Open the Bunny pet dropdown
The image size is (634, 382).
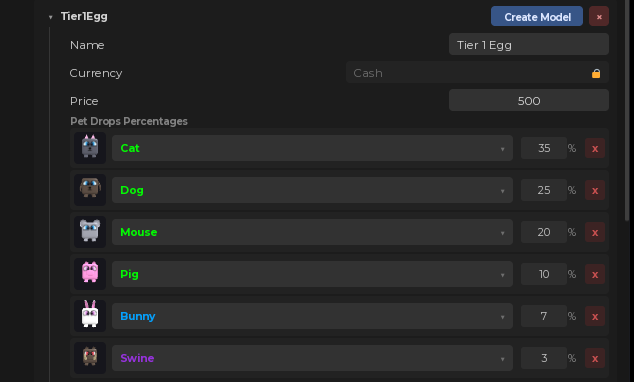click(312, 316)
